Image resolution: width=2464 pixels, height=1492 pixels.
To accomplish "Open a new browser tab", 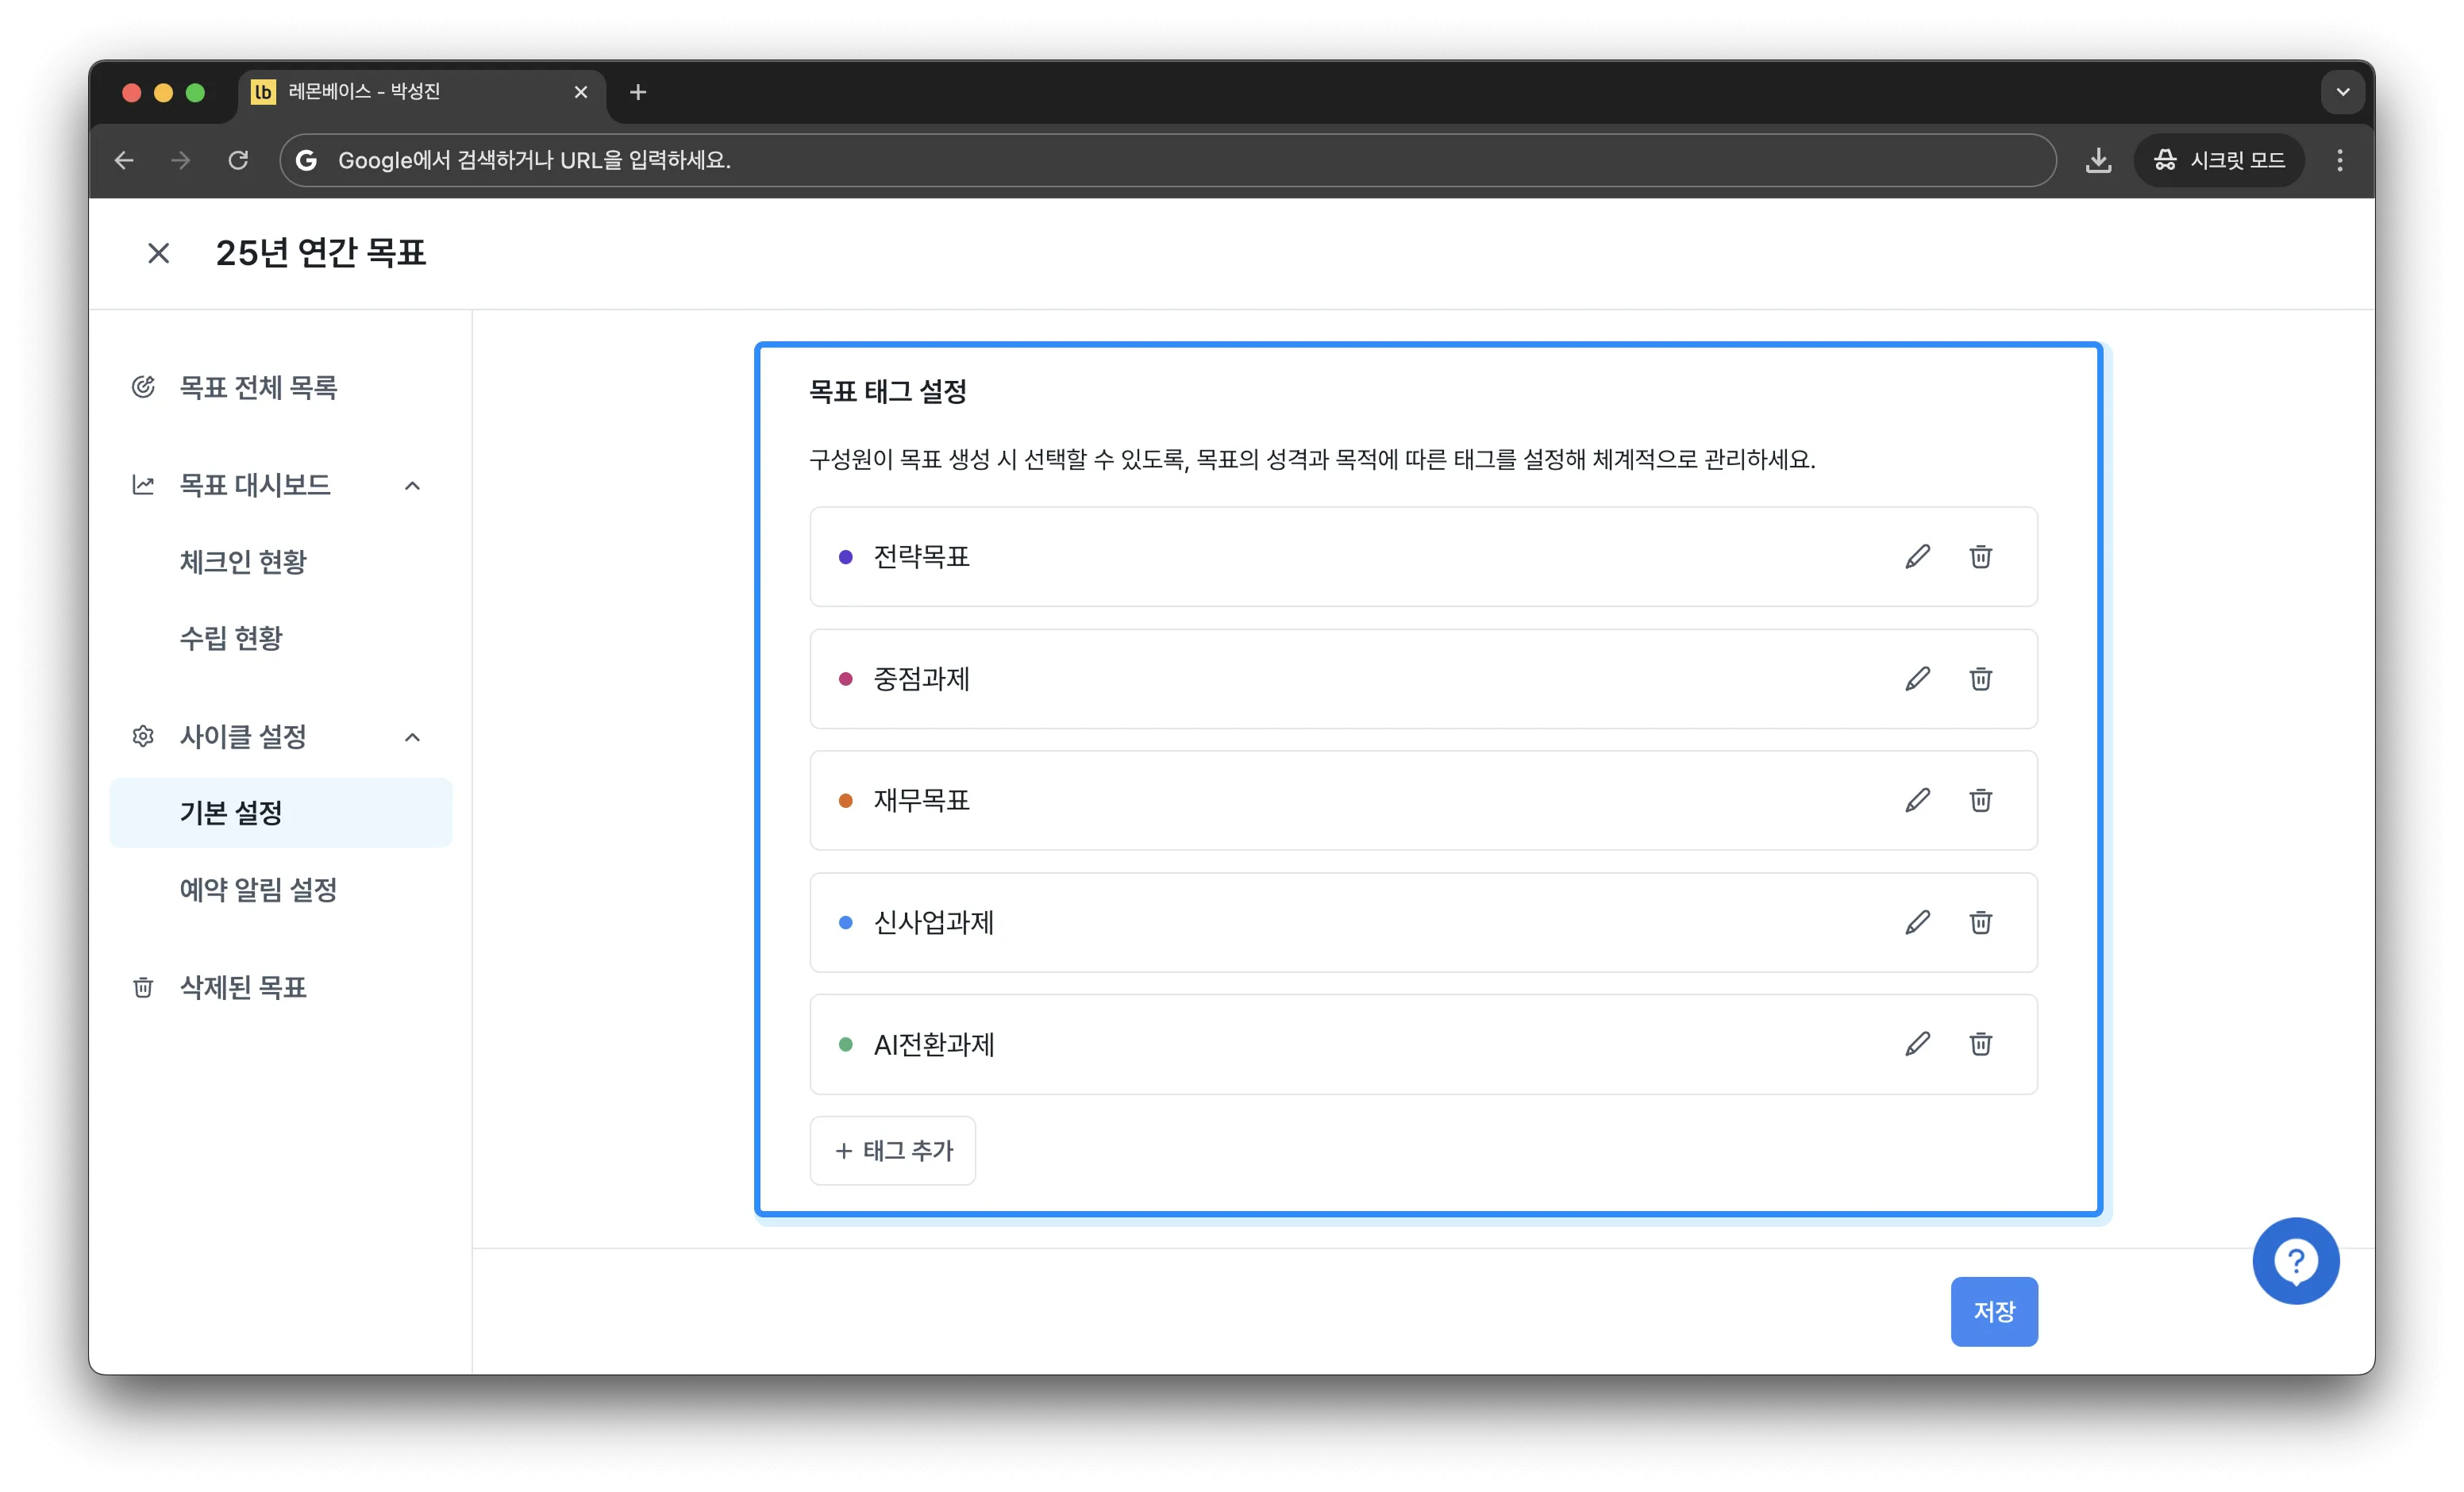I will (x=638, y=92).
